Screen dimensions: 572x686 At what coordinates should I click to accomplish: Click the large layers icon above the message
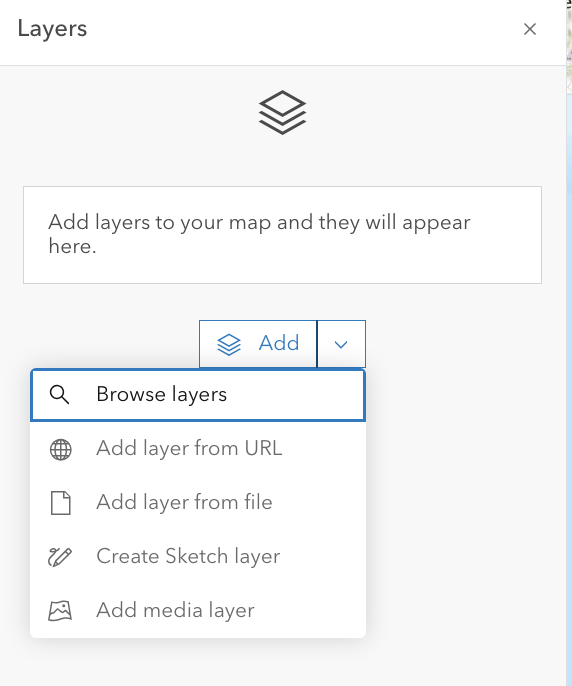pos(282,112)
